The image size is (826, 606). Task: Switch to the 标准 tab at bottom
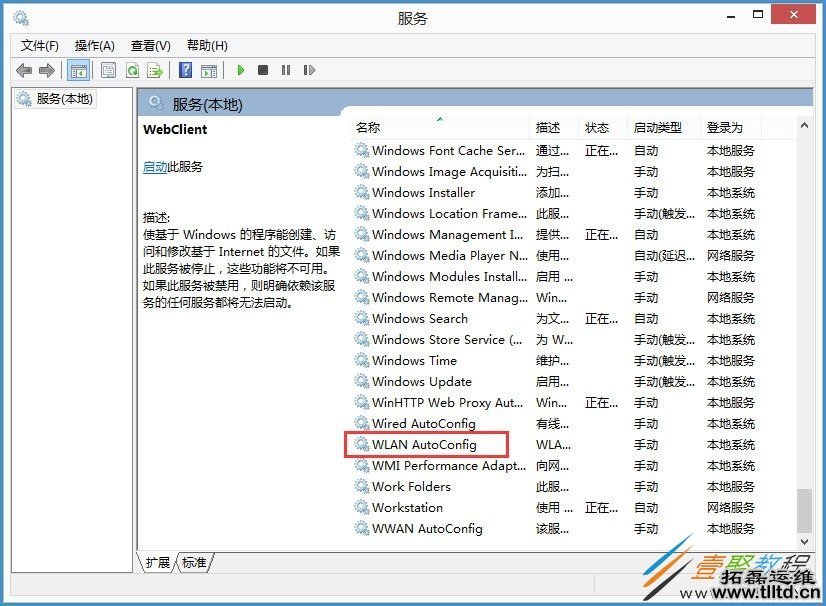point(193,563)
